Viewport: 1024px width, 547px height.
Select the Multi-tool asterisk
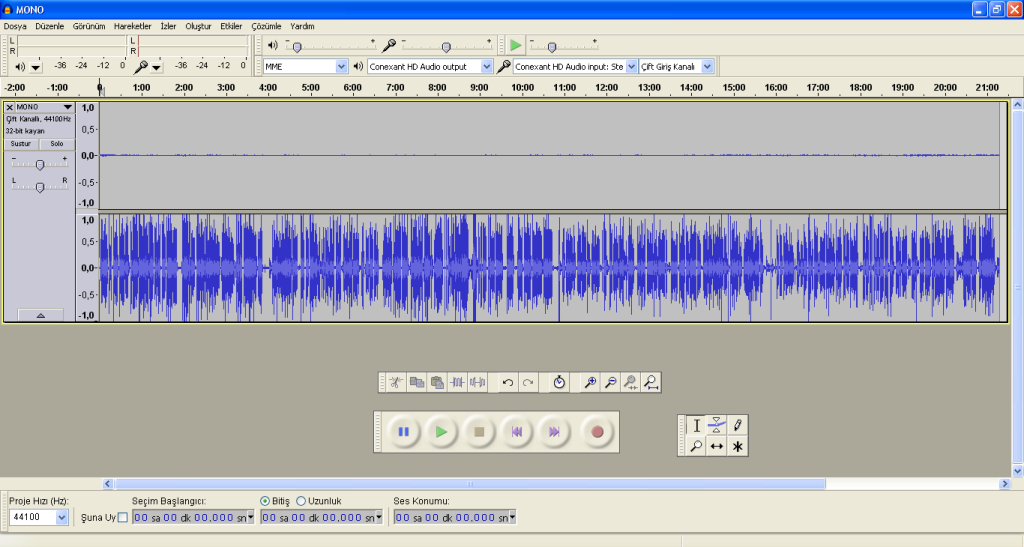(x=737, y=446)
